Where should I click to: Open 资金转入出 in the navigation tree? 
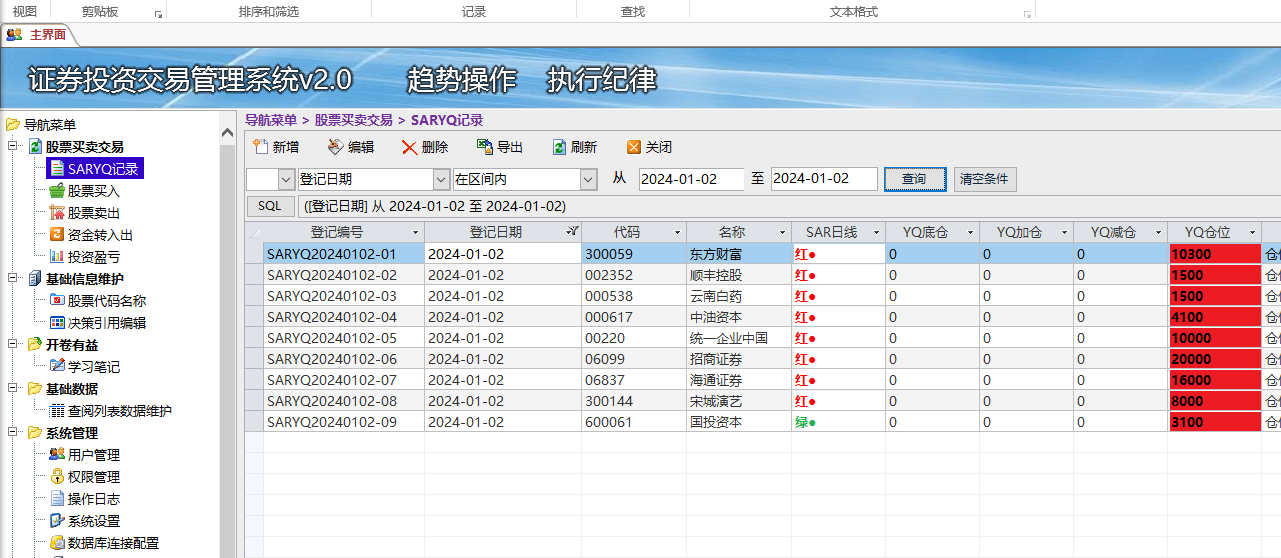pyautogui.click(x=91, y=235)
